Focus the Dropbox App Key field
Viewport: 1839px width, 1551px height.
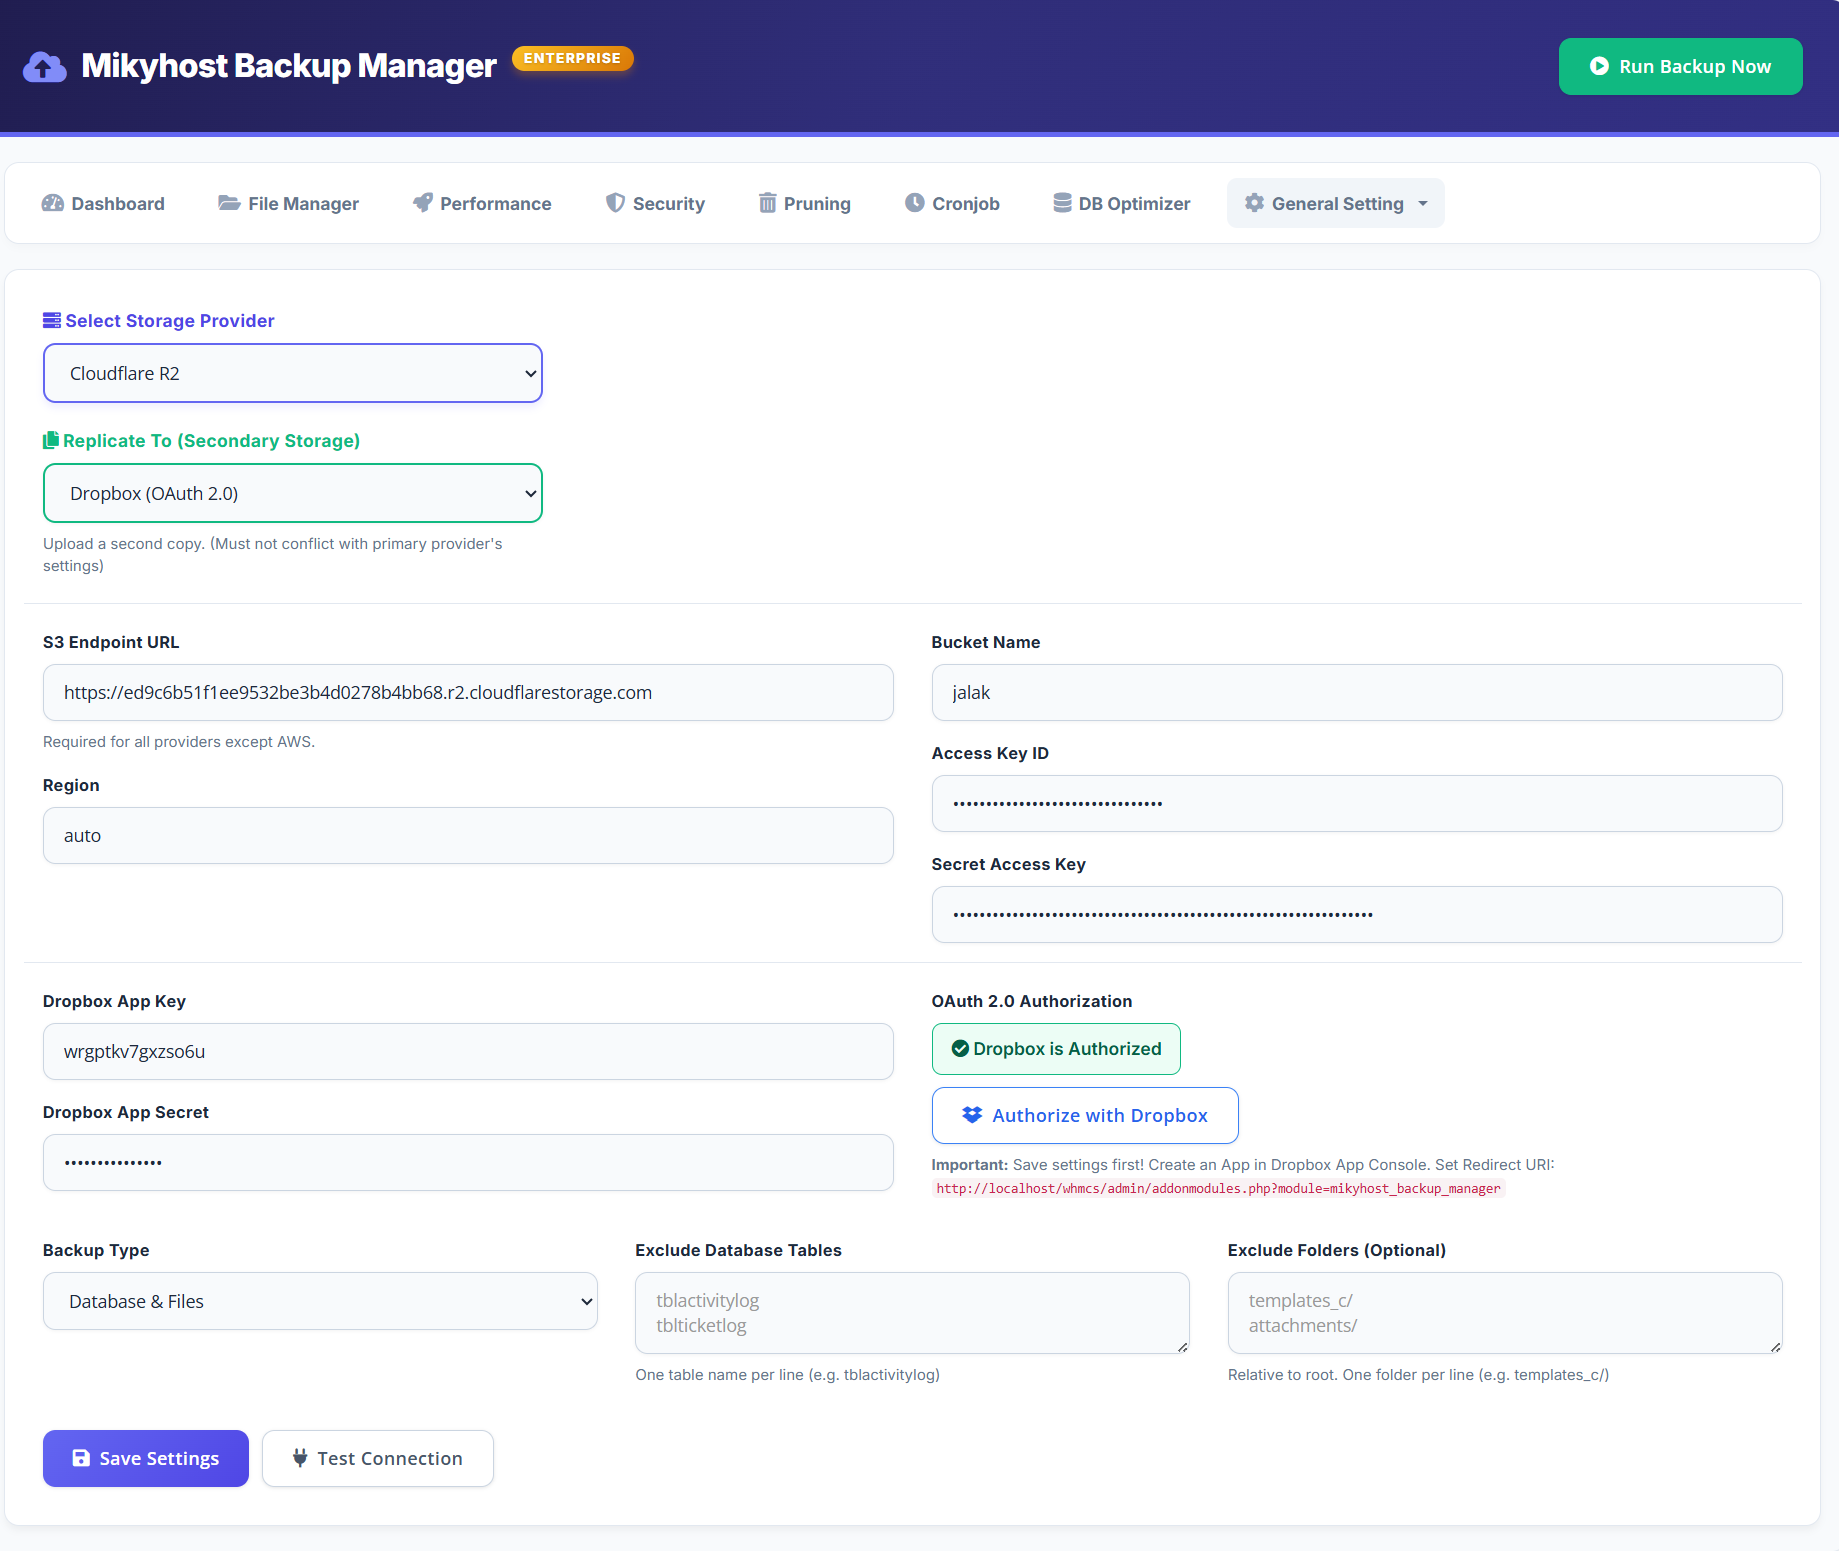(x=468, y=1051)
